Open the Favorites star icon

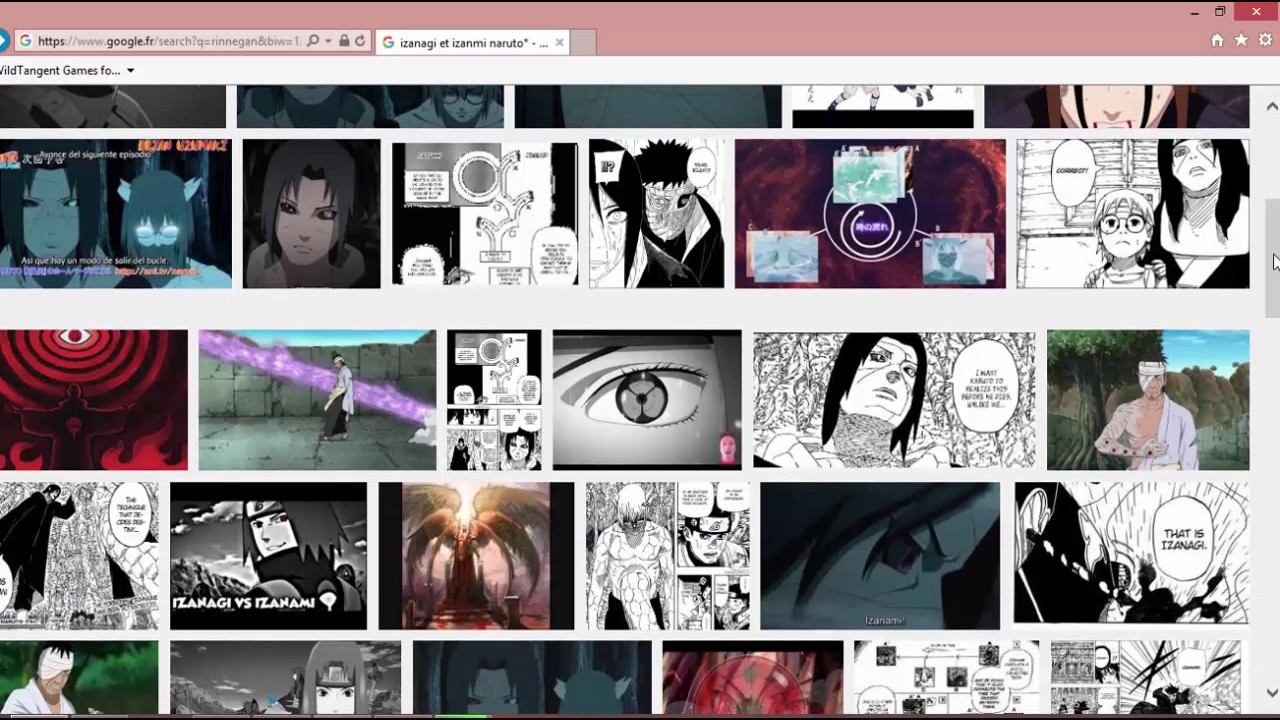(1241, 40)
